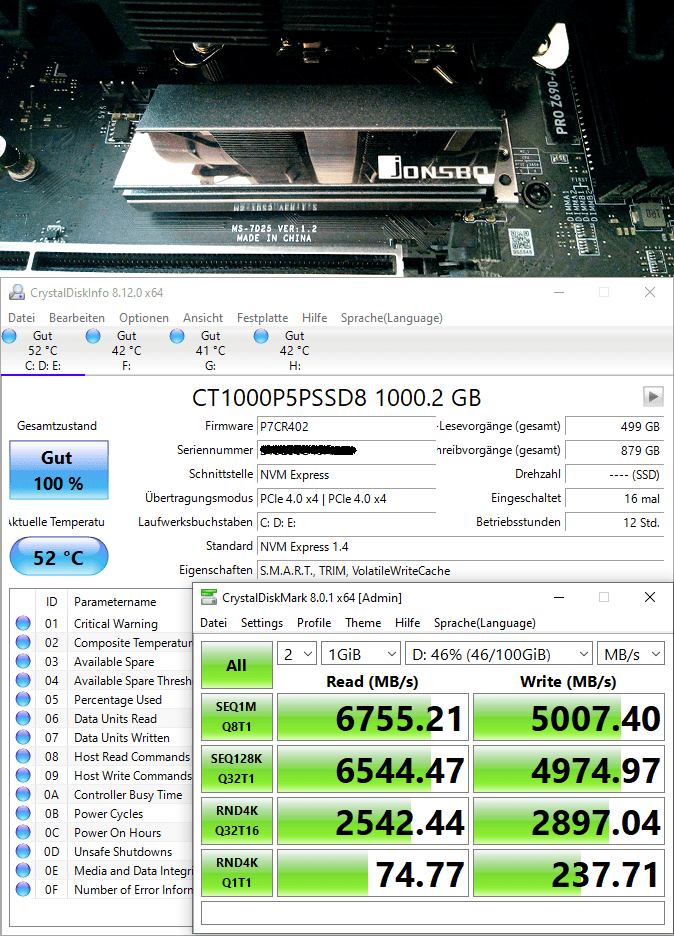Start all benchmarks with the All button

[x=237, y=665]
